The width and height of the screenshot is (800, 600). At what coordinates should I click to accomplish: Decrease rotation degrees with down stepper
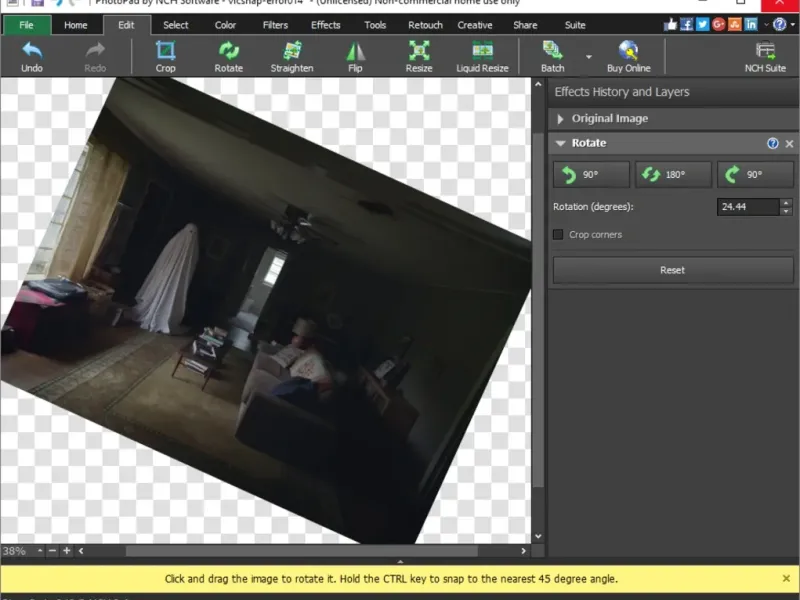point(786,211)
